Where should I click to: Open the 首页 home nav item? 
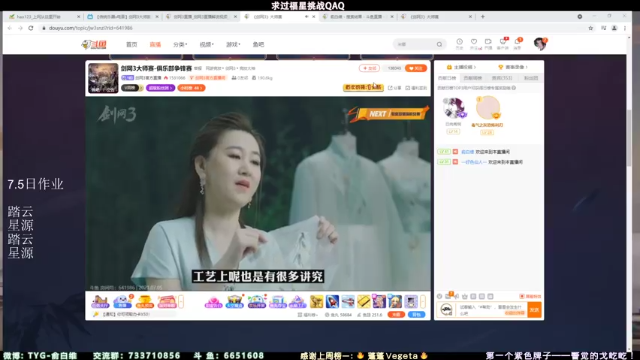(x=131, y=44)
